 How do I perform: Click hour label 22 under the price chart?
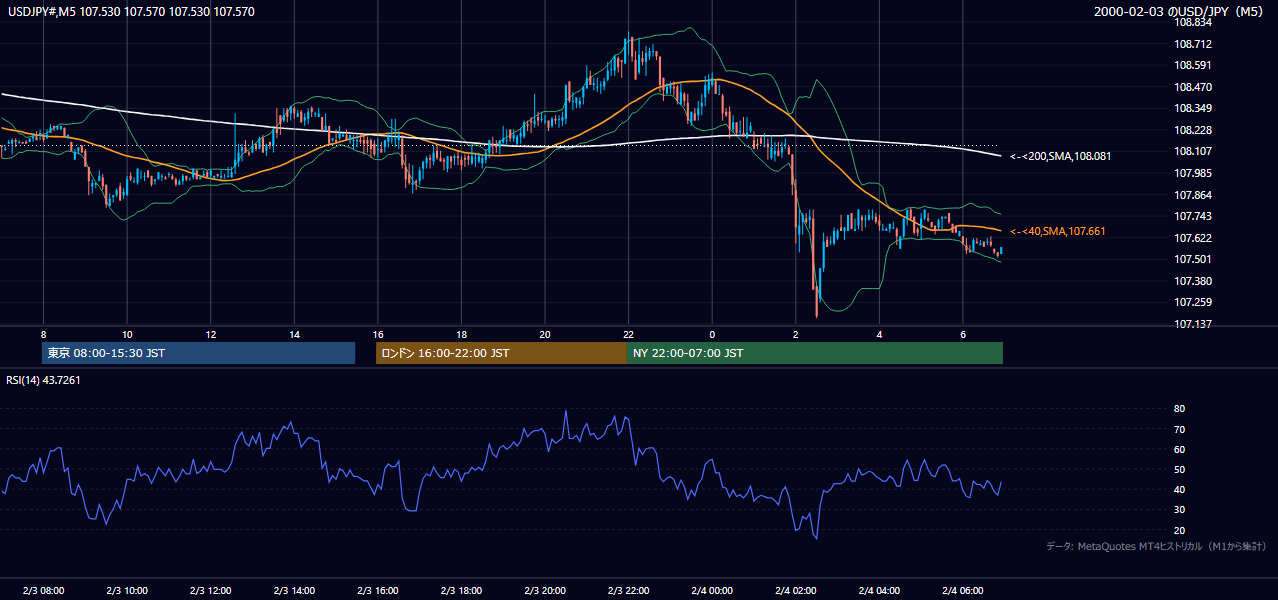click(x=628, y=334)
